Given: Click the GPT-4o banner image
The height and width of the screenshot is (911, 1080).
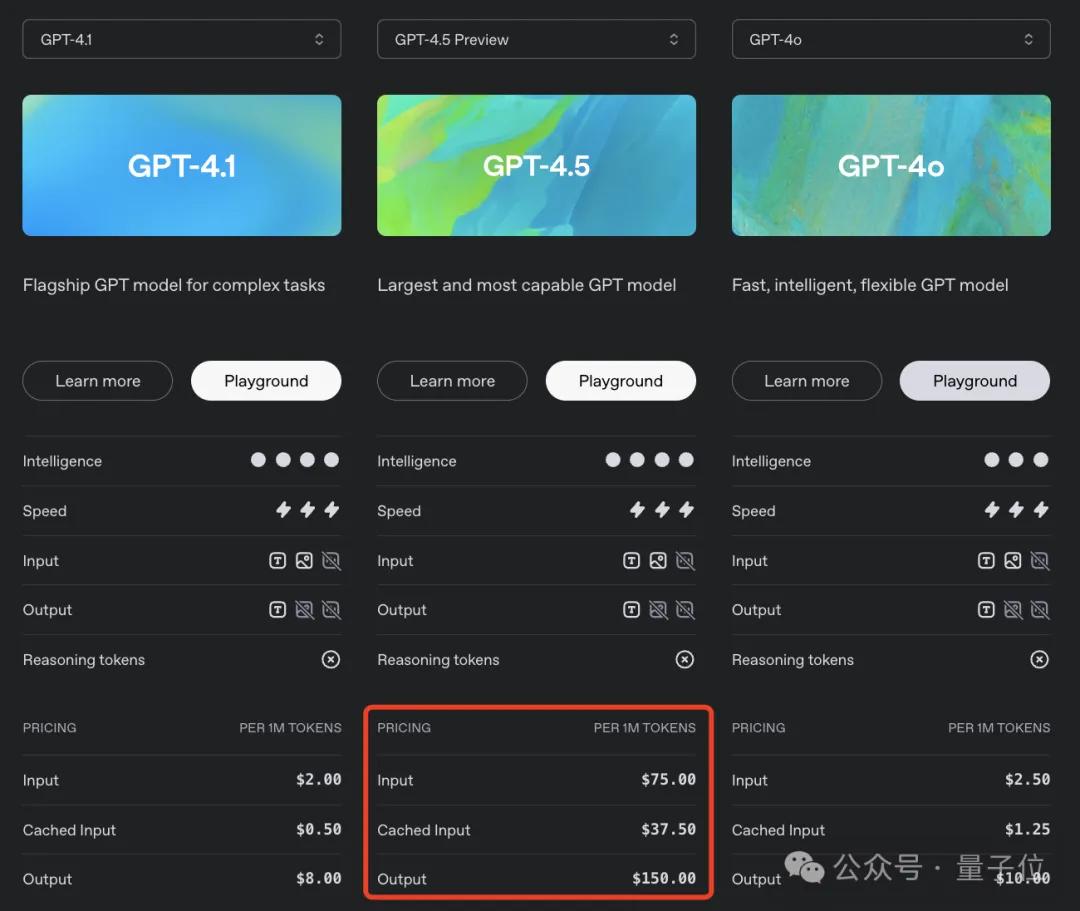Looking at the screenshot, I should [890, 165].
